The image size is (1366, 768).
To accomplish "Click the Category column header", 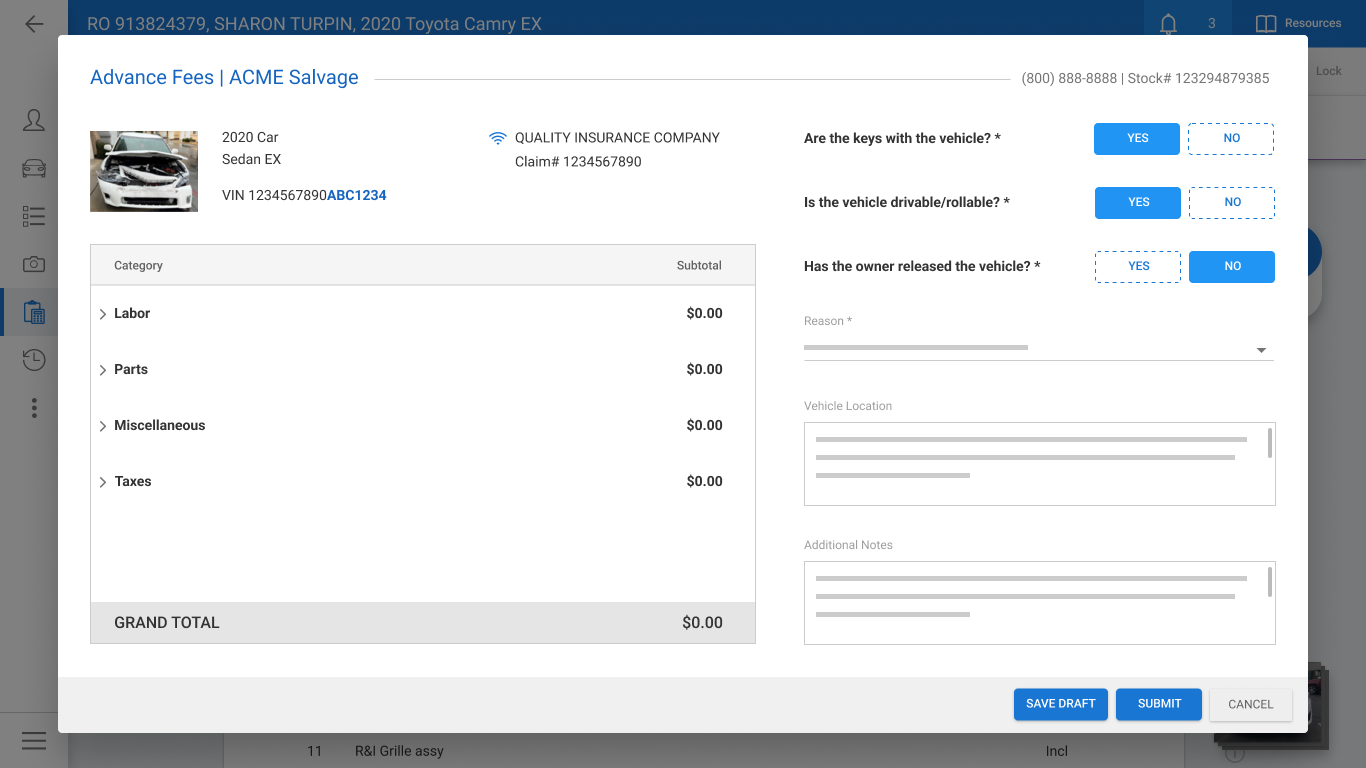I will pyautogui.click(x=138, y=265).
